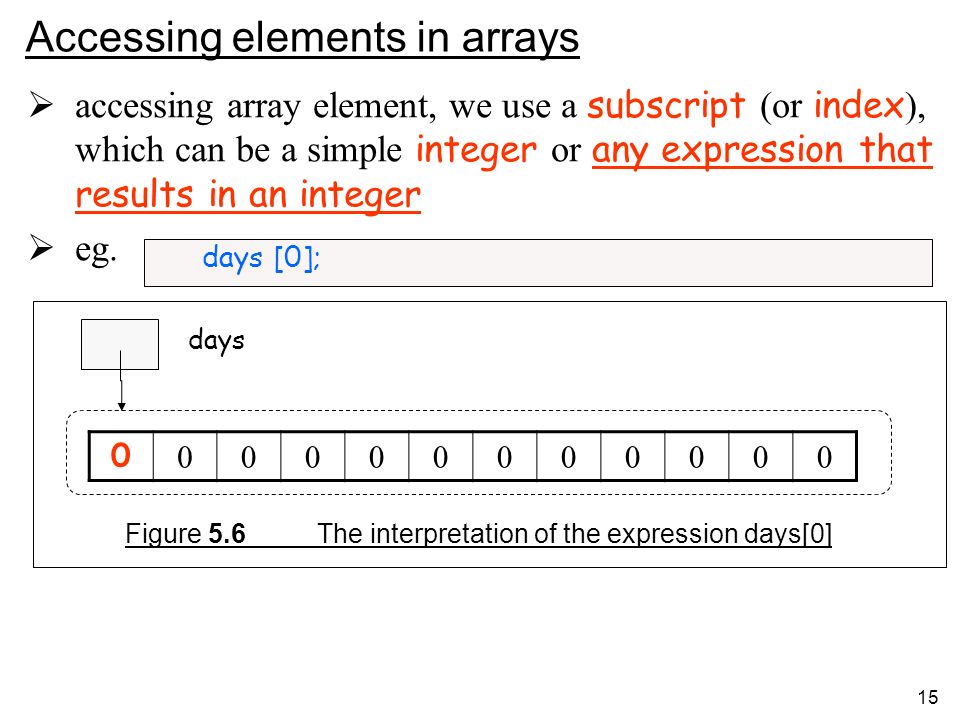This screenshot has height=720, width=960.
Task: Click the days pointer variable box
Action: [120, 344]
